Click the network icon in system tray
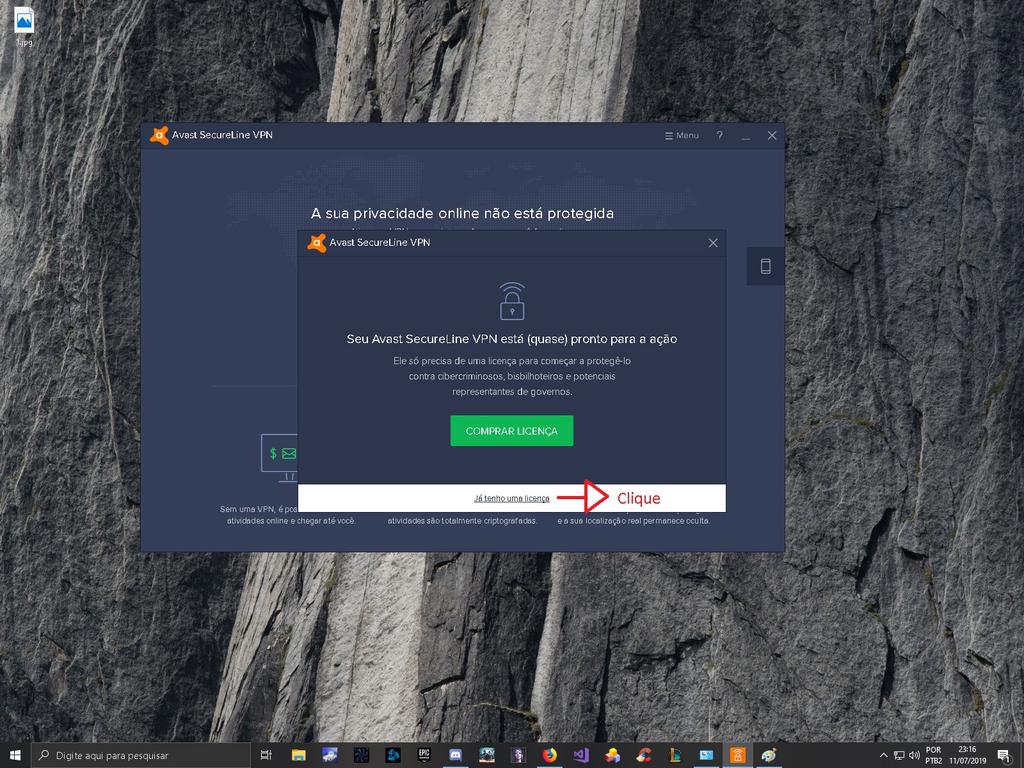This screenshot has height=768, width=1024. coord(899,756)
